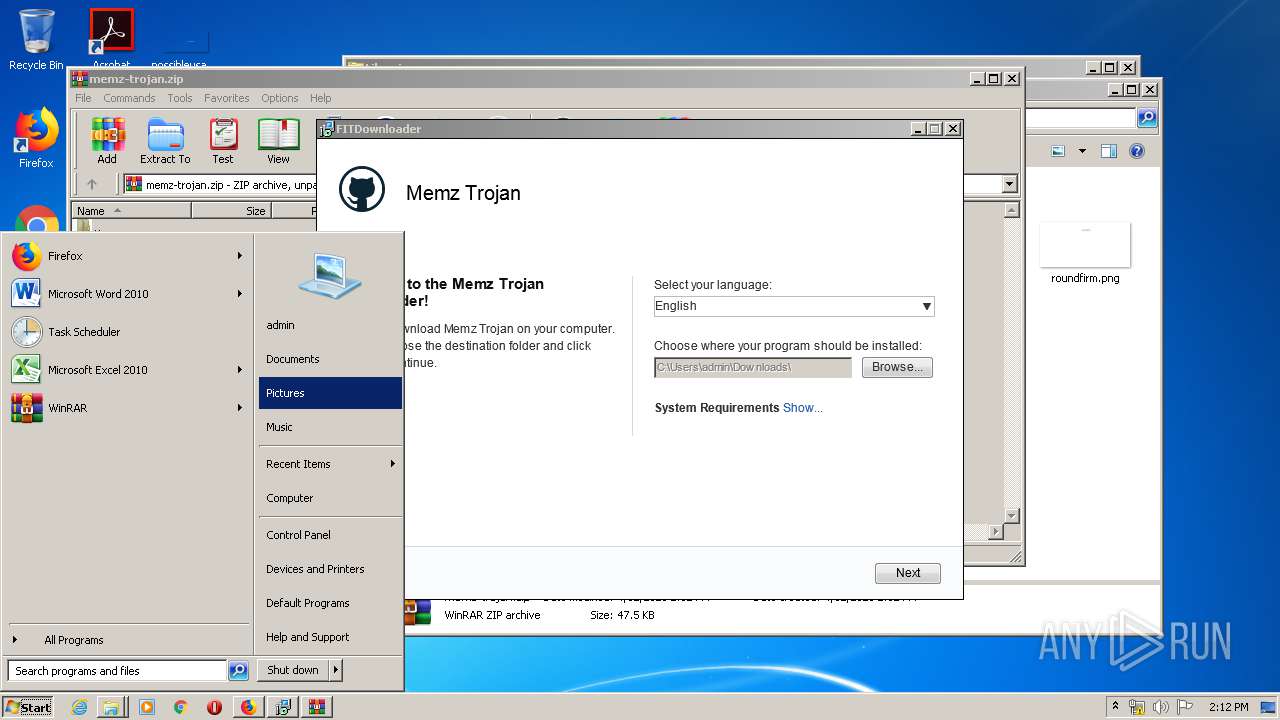Screen dimensions: 1280x720
Task: Open WinRAR File menu
Action: [83, 98]
